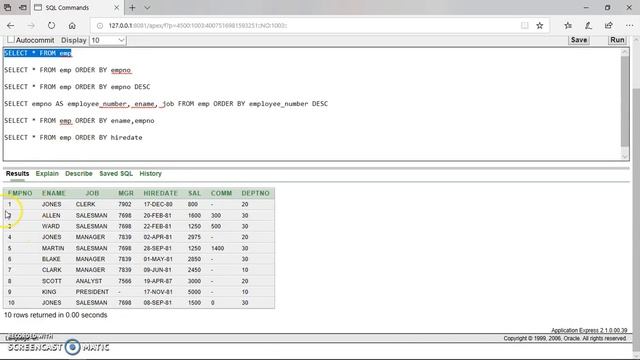Click the 17-DEC-80 hire date cell
Image resolution: width=640 pixels, height=360 pixels.
point(158,204)
